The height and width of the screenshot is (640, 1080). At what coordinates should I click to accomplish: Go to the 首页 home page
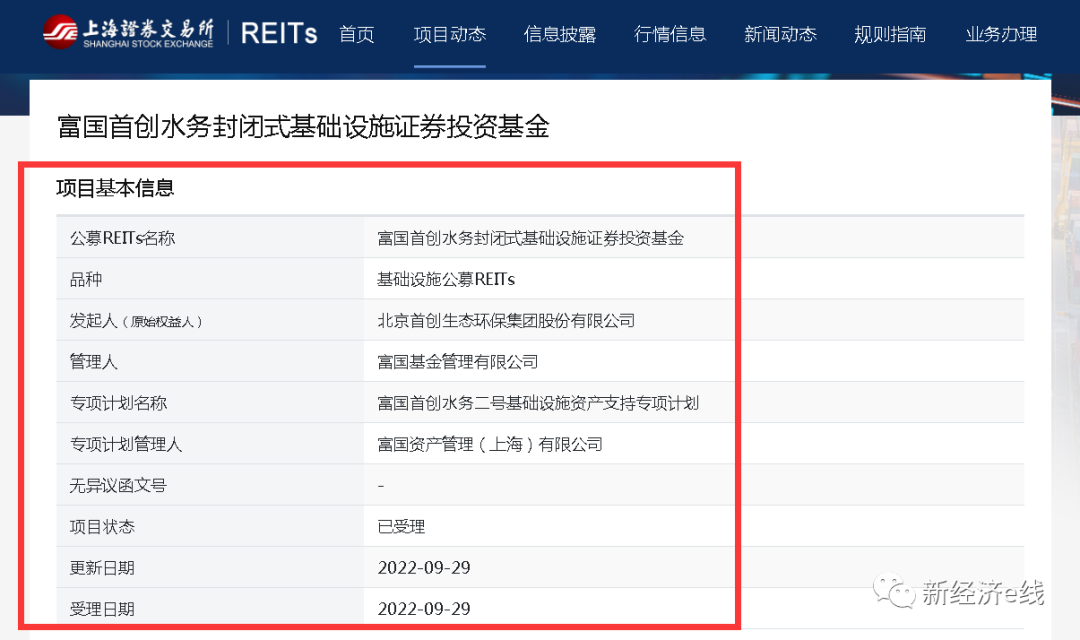pos(357,34)
